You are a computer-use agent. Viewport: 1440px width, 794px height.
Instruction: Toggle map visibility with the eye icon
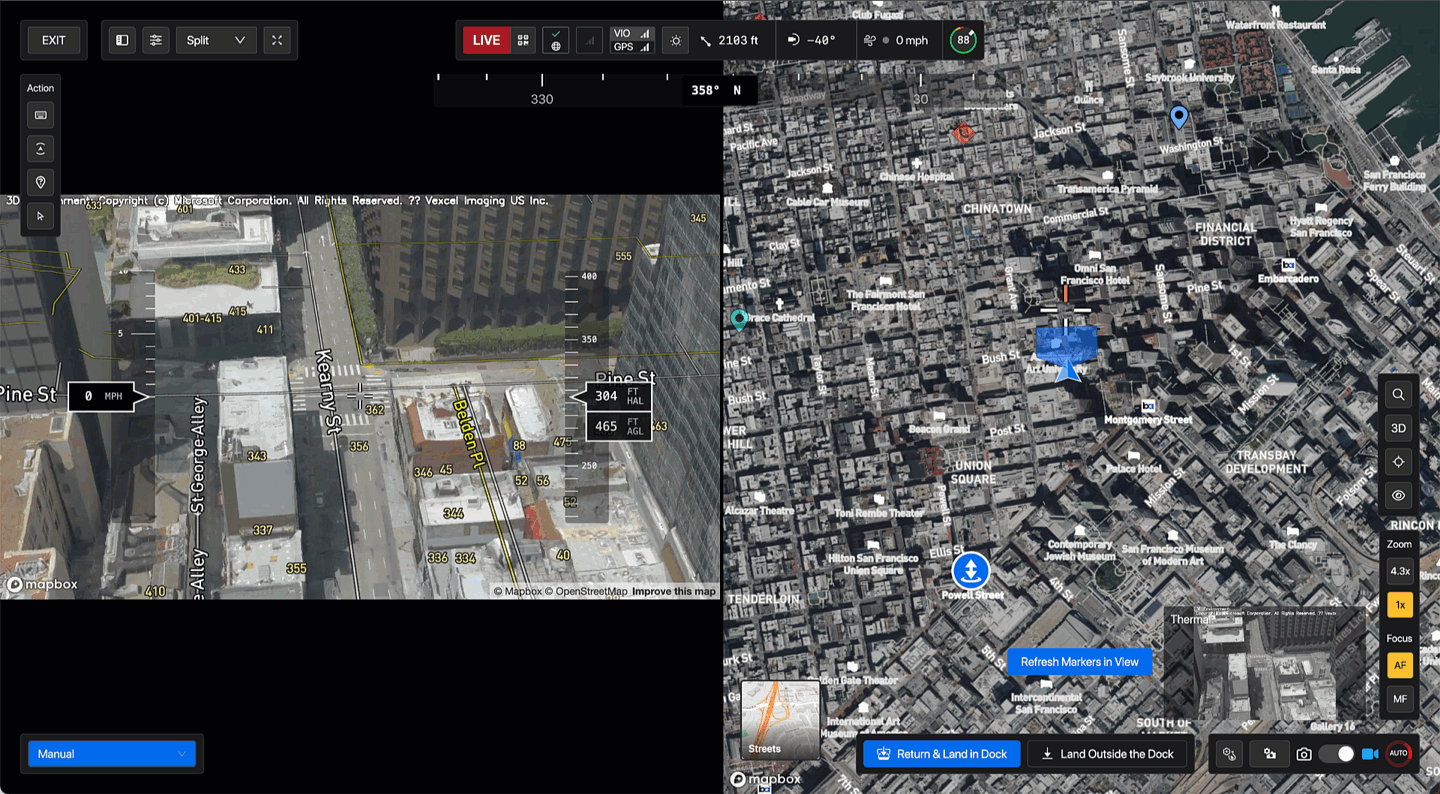click(x=1398, y=496)
